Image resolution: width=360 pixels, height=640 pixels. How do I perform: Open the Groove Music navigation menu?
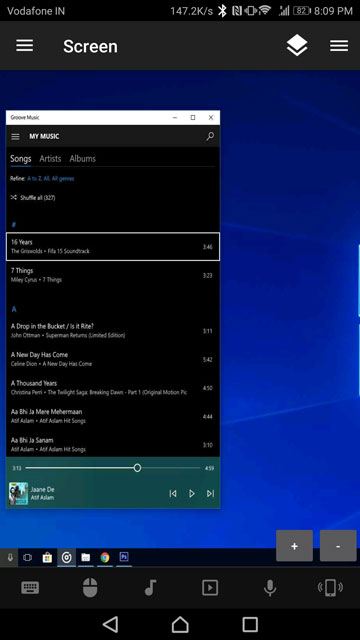click(x=15, y=136)
